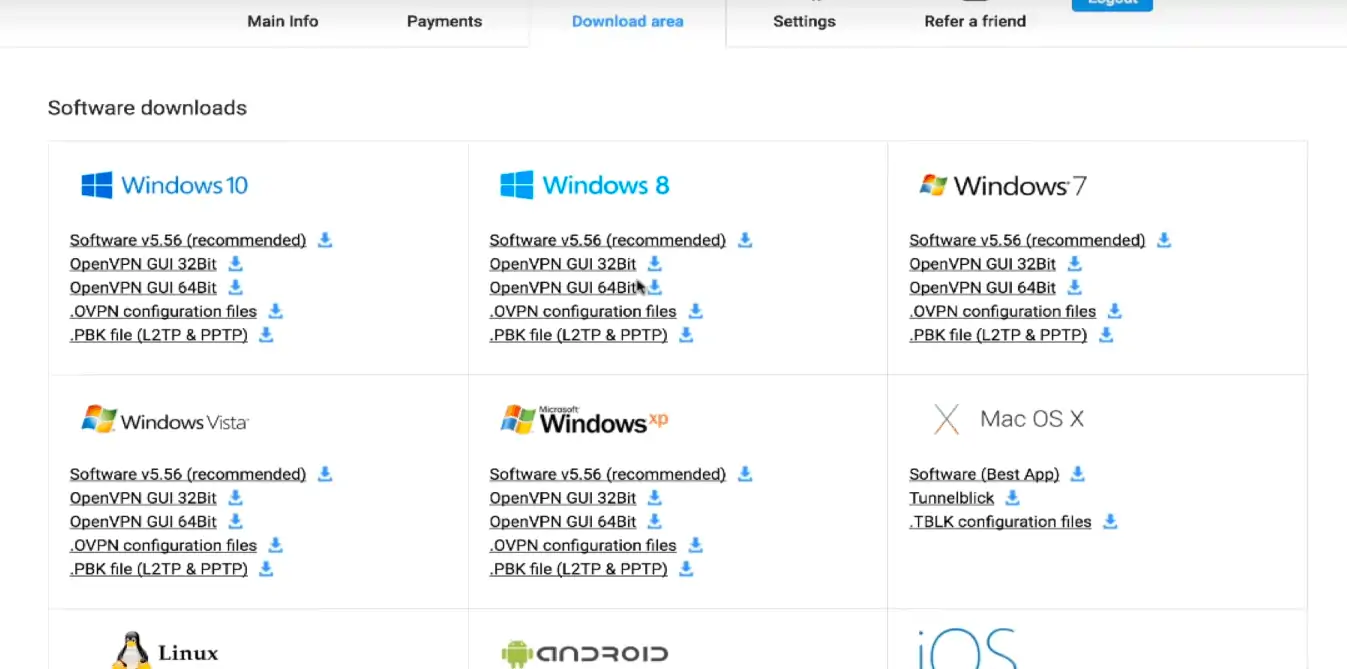Click the Android logo
The image size is (1347, 669).
584,654
